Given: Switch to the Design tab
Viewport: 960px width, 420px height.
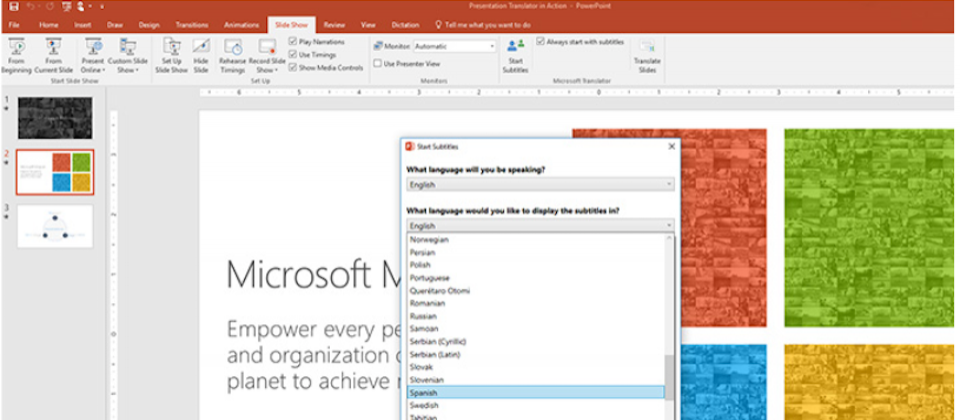Looking at the screenshot, I should (149, 25).
